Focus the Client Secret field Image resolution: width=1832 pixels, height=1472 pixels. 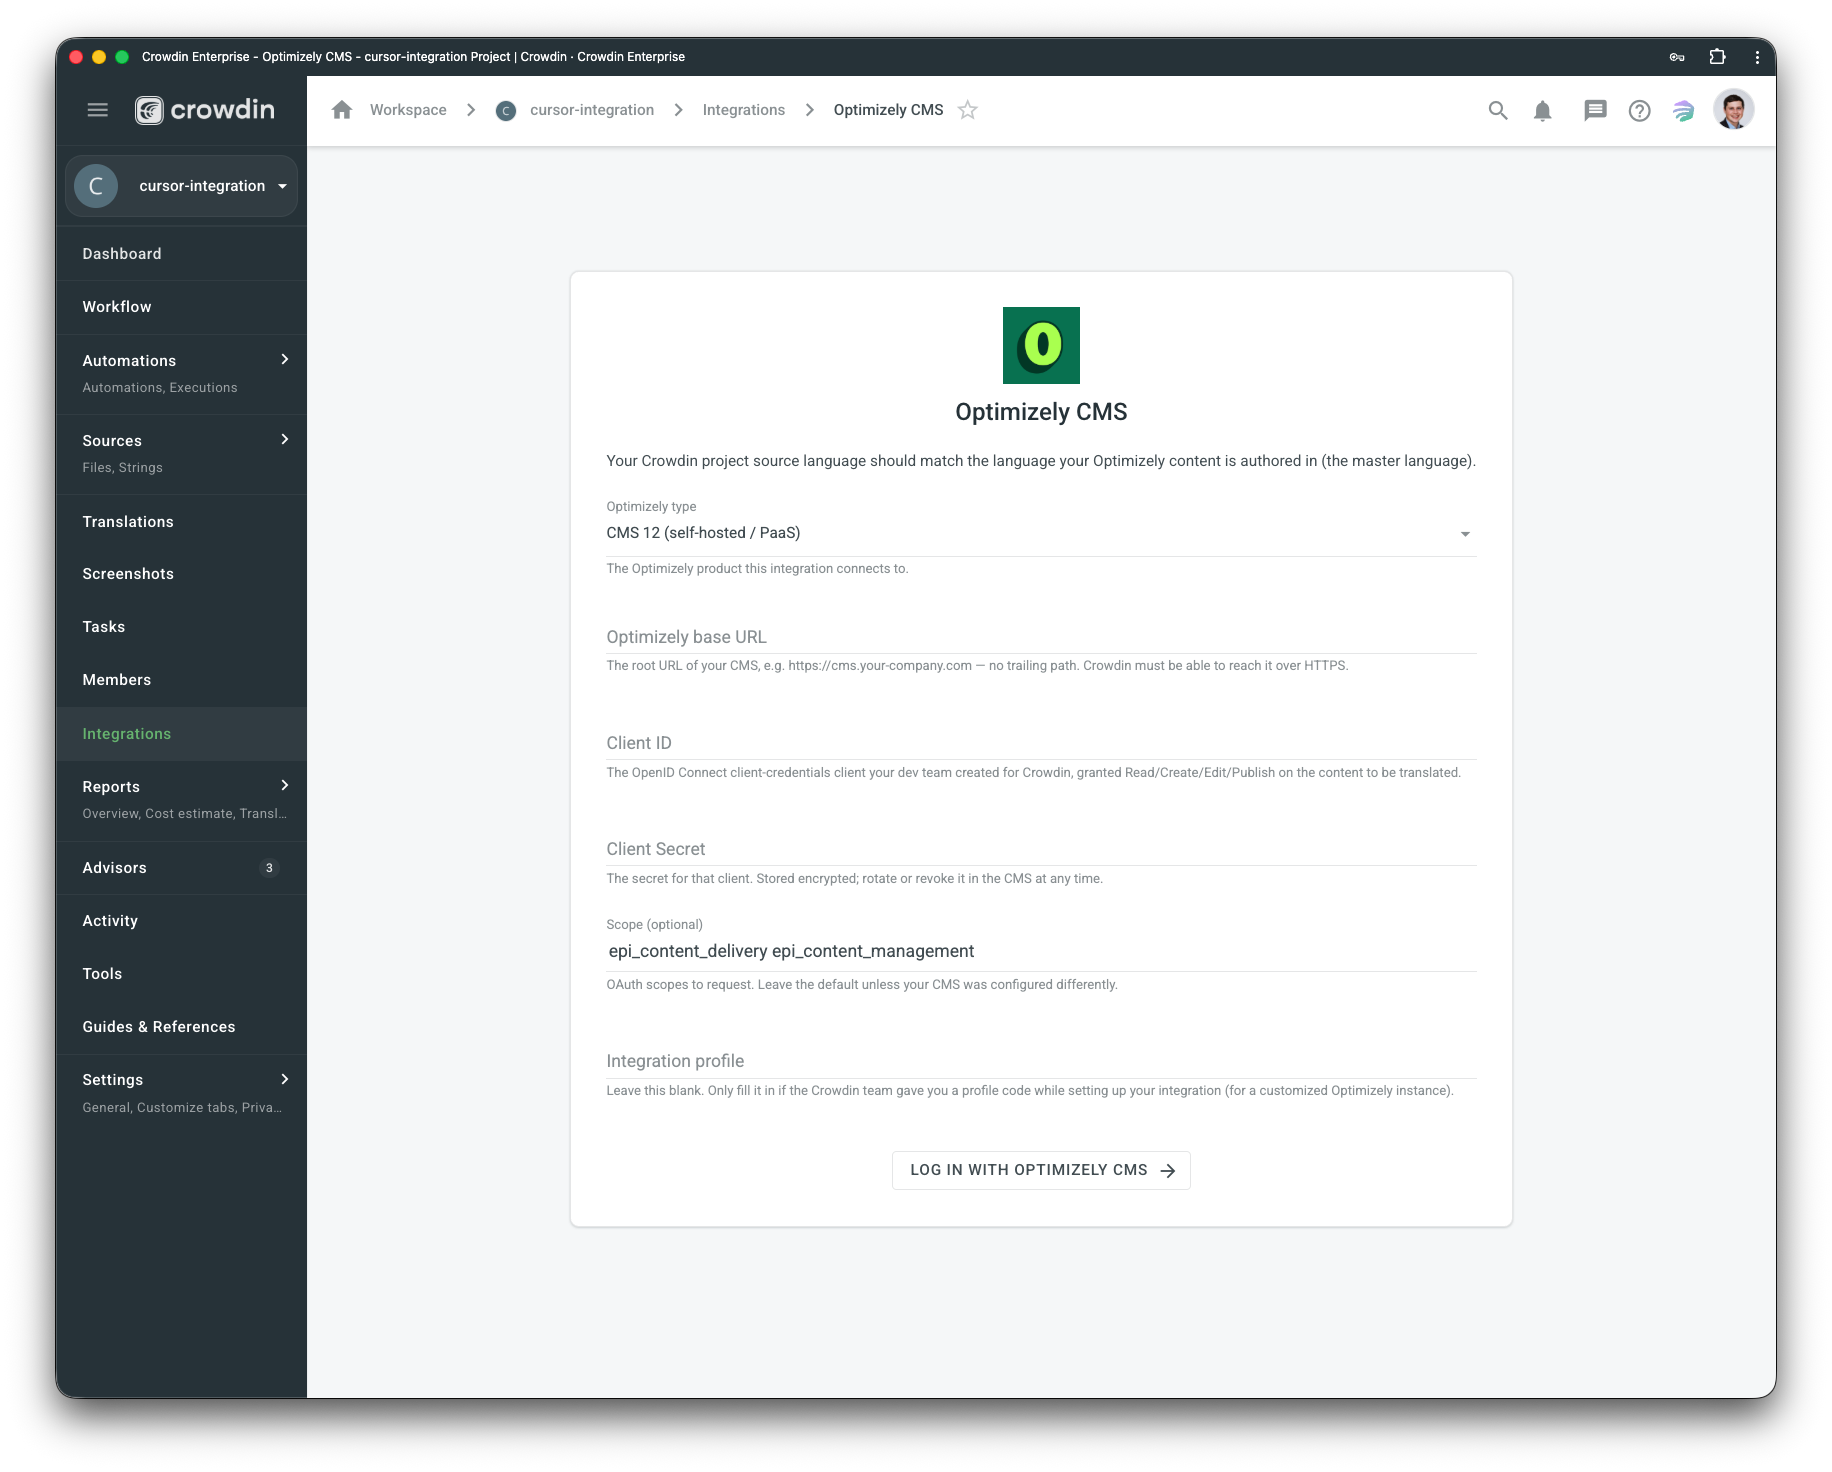click(1041, 849)
